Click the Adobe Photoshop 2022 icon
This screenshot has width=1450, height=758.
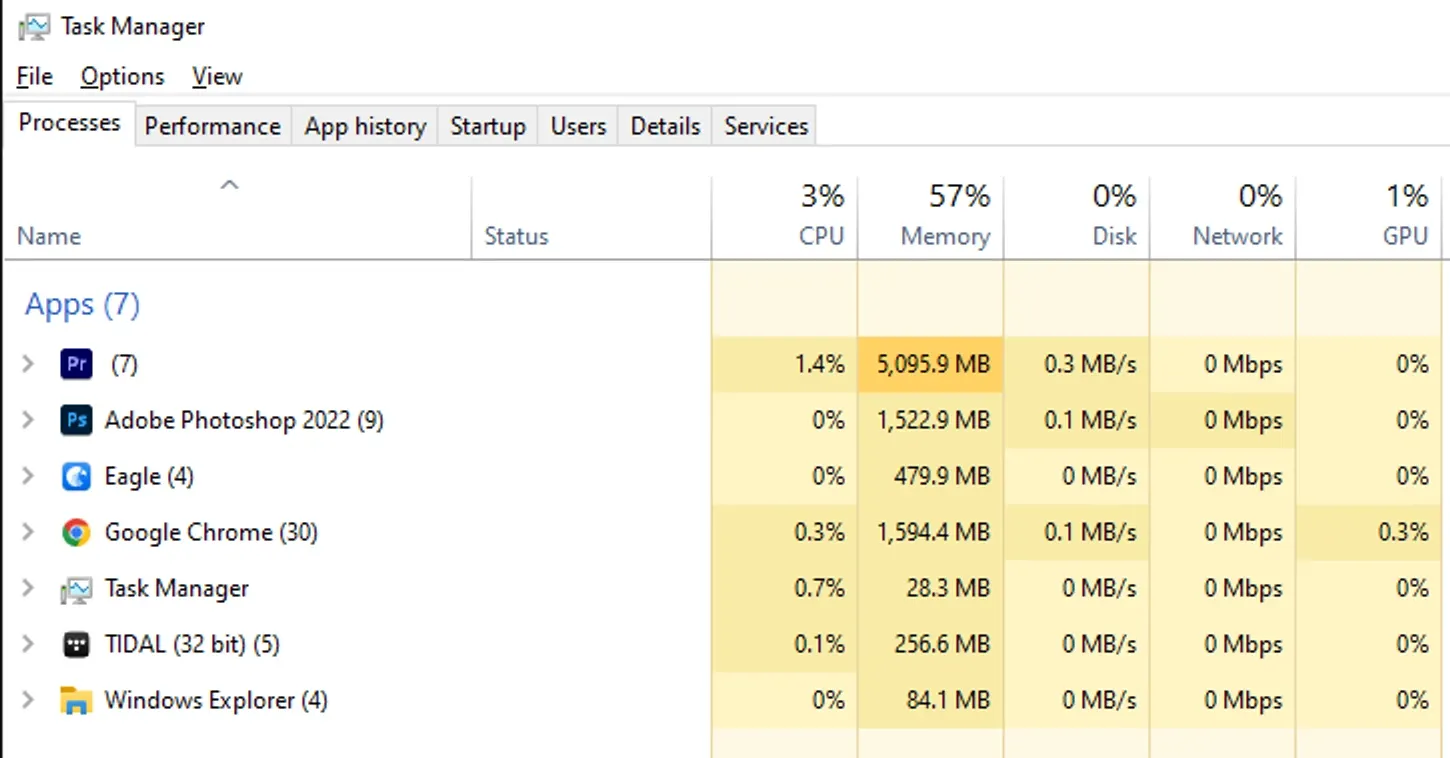coord(76,420)
